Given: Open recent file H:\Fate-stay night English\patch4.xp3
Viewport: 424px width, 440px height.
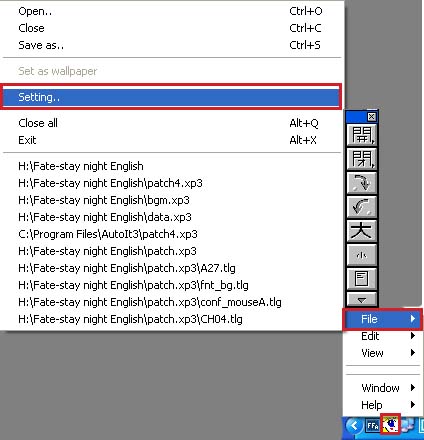Looking at the screenshot, I should [172, 183].
